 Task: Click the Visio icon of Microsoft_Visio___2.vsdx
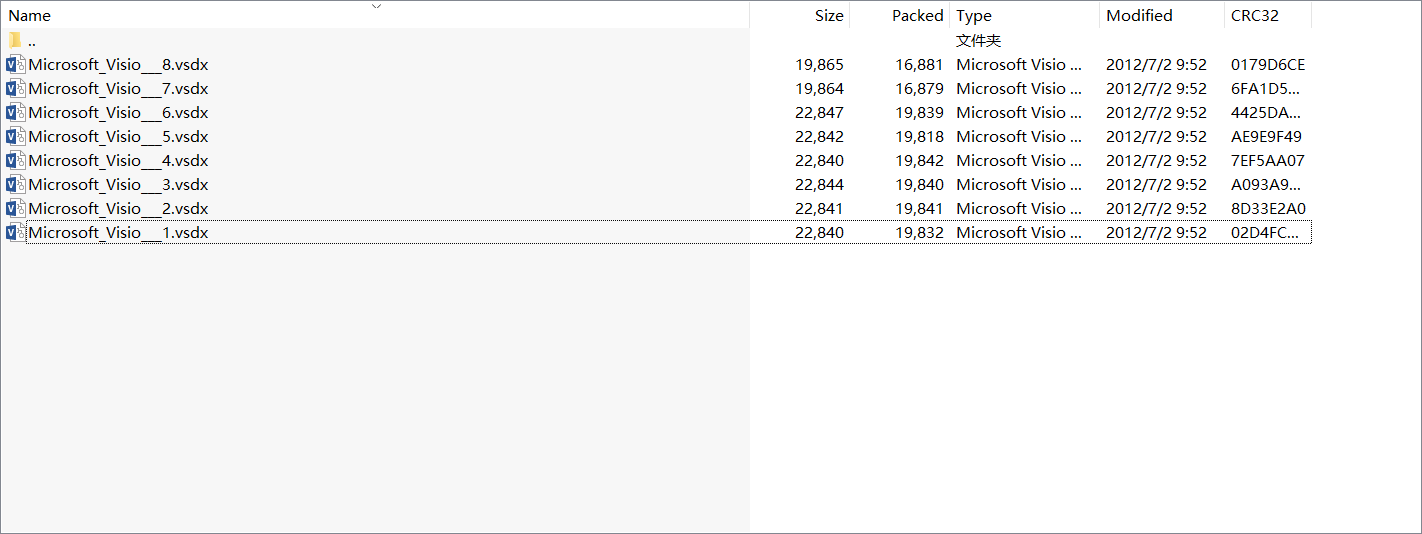tap(15, 208)
